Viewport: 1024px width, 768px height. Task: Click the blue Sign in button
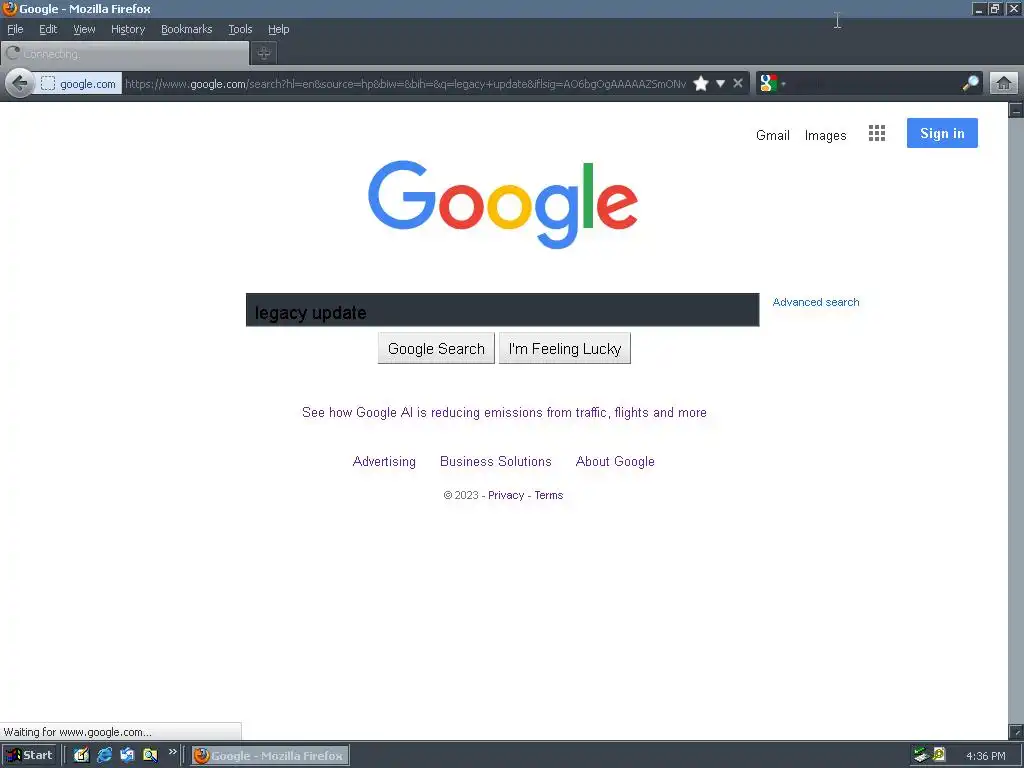click(x=942, y=133)
